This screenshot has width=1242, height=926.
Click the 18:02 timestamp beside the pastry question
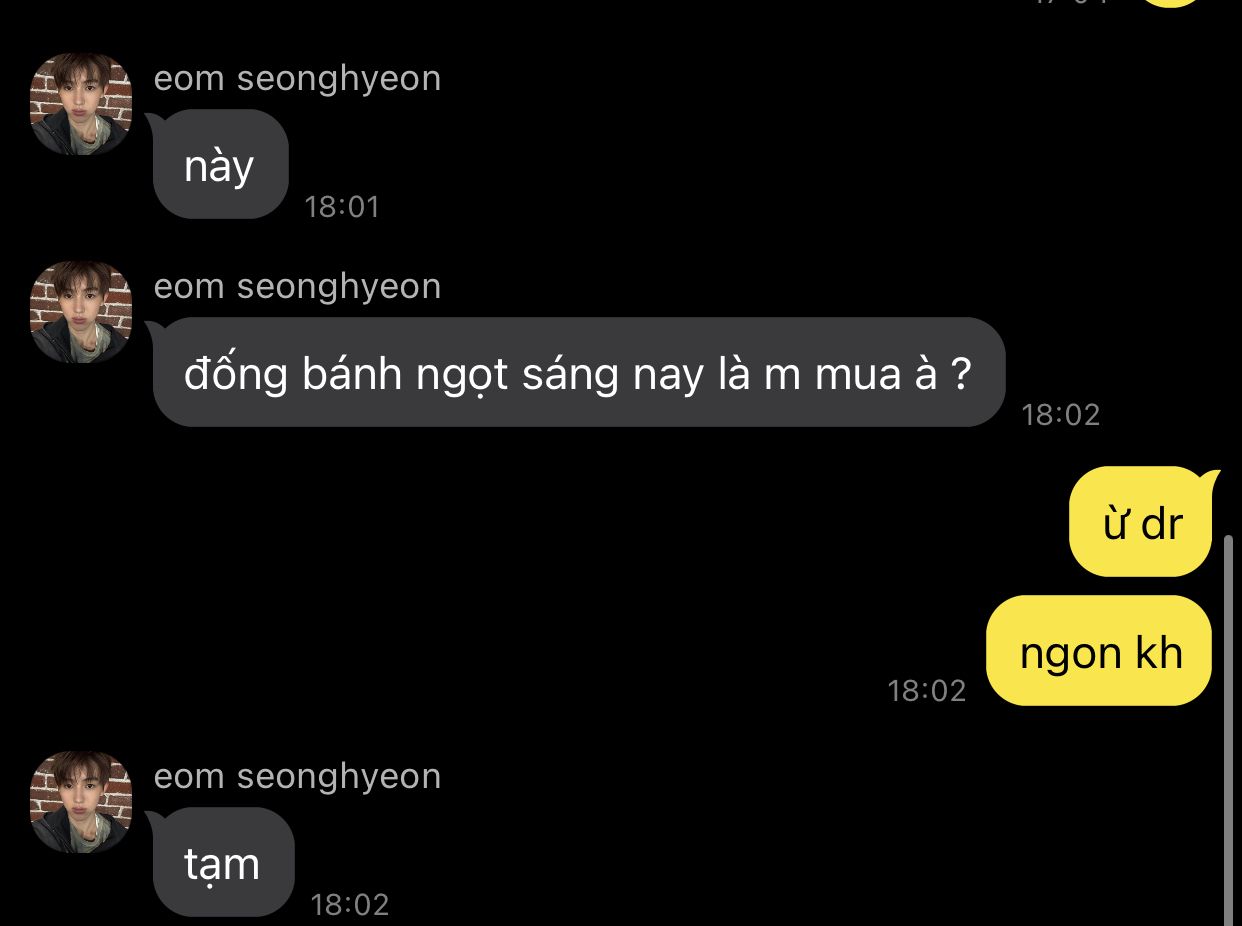pos(1060,415)
